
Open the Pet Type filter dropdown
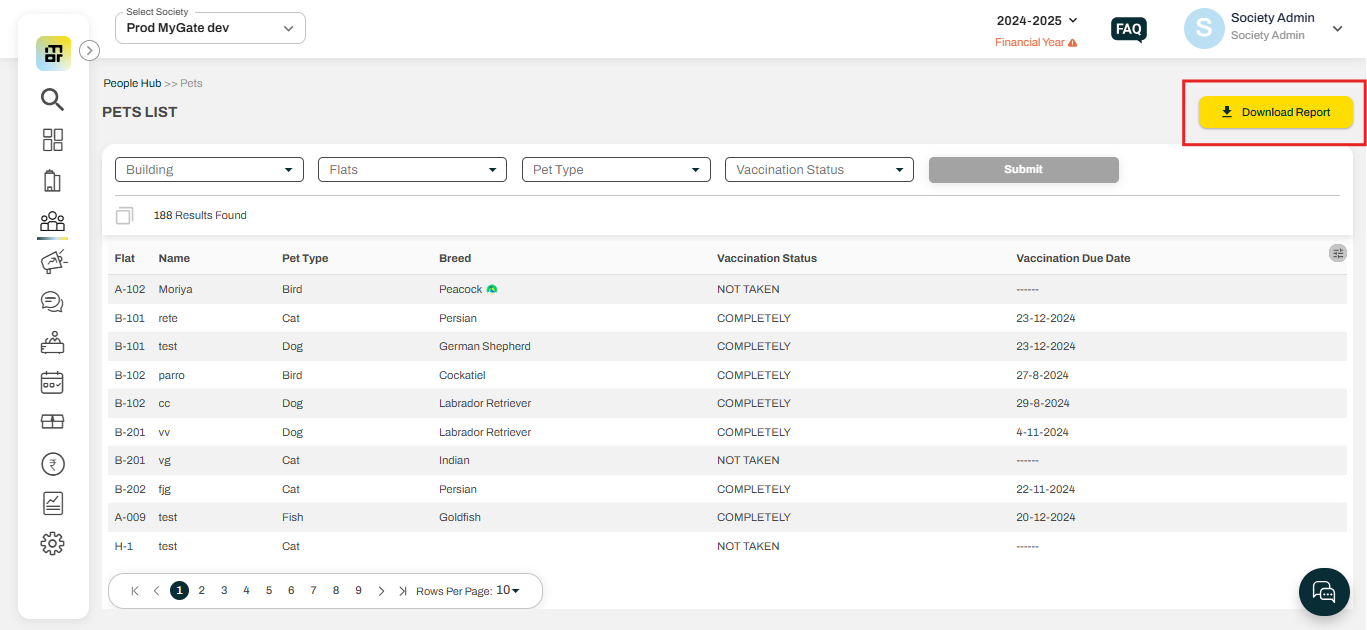coord(616,169)
